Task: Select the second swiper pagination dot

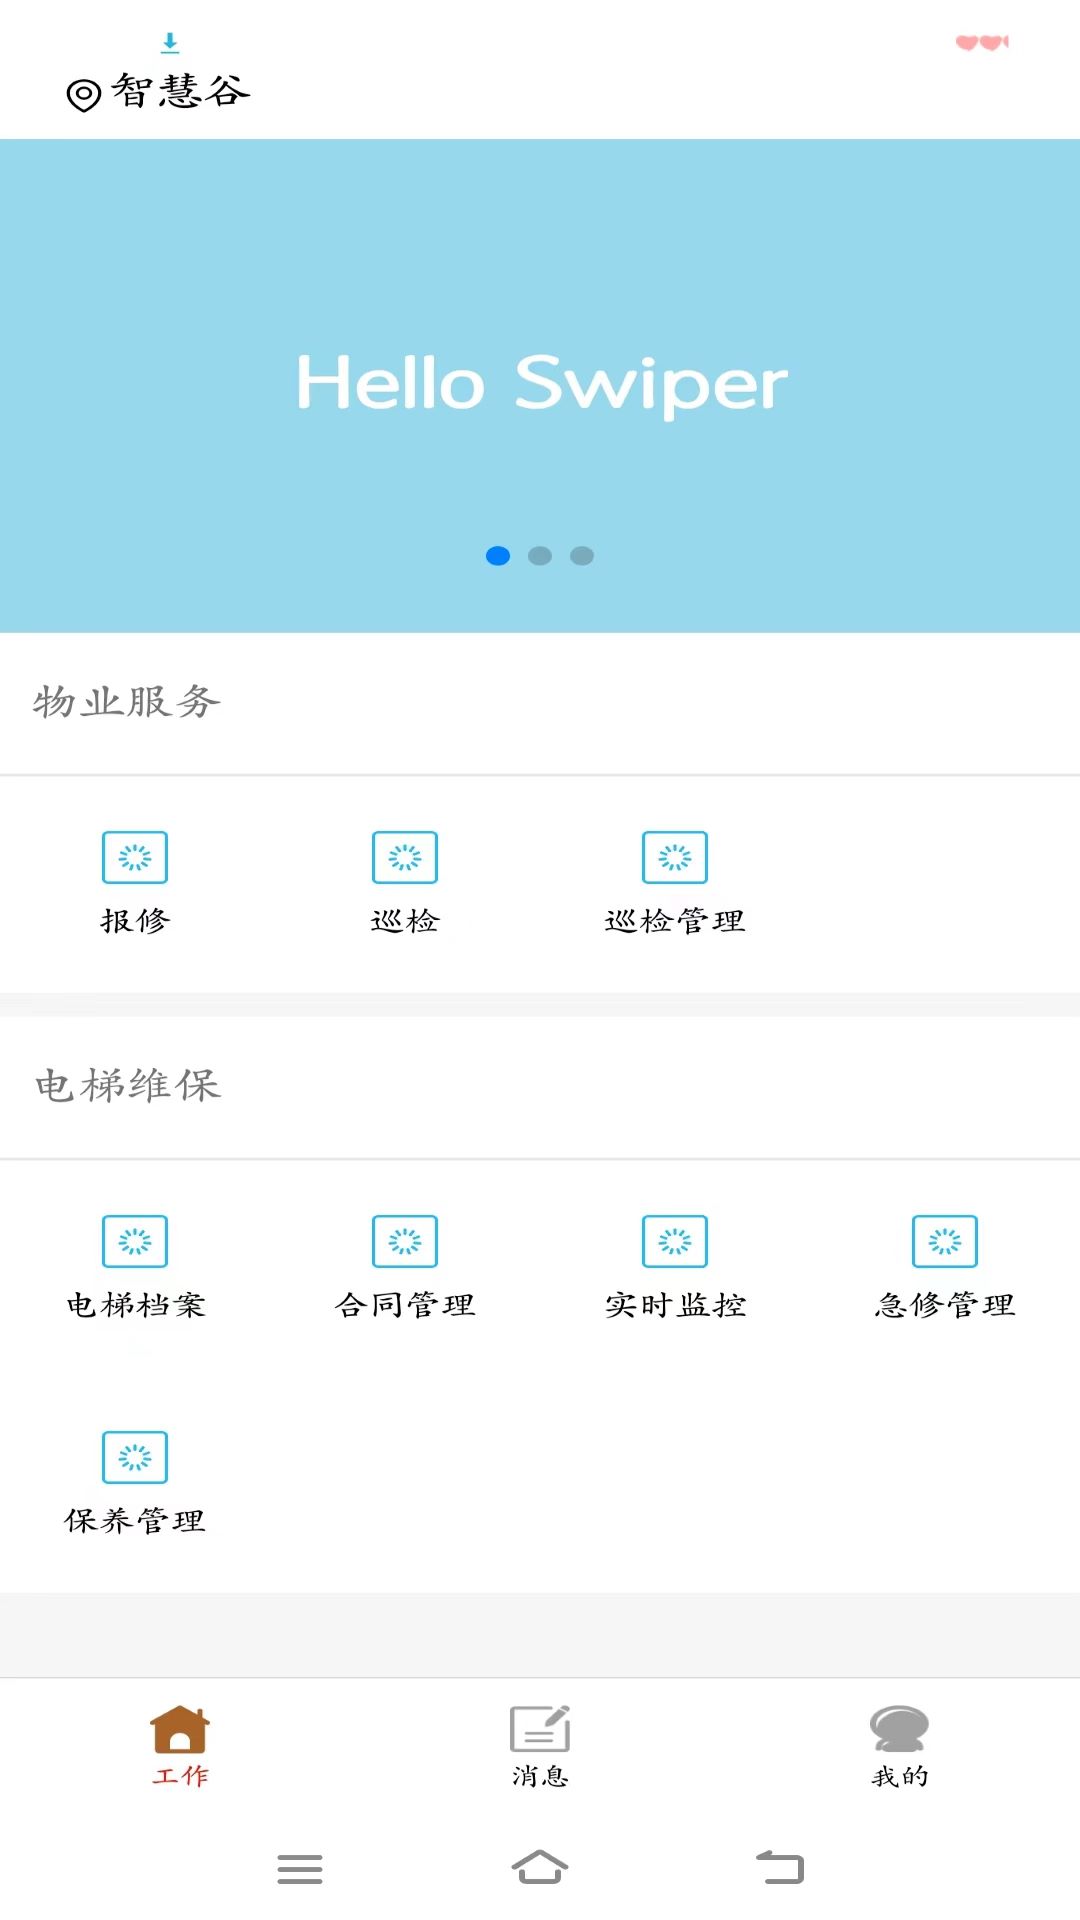Action: pyautogui.click(x=540, y=556)
